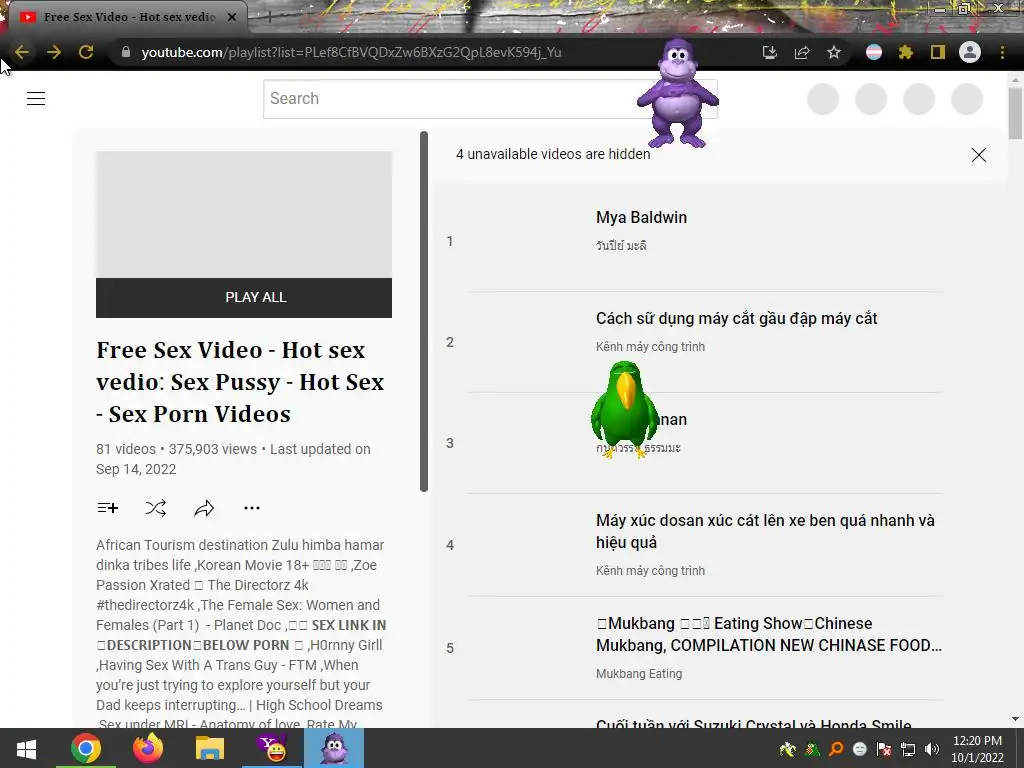View site info via the padlock icon

point(126,52)
